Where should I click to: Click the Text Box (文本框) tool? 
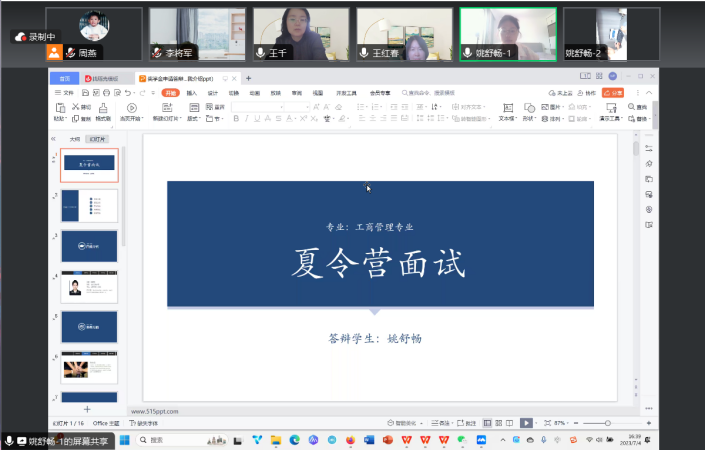[x=506, y=108]
